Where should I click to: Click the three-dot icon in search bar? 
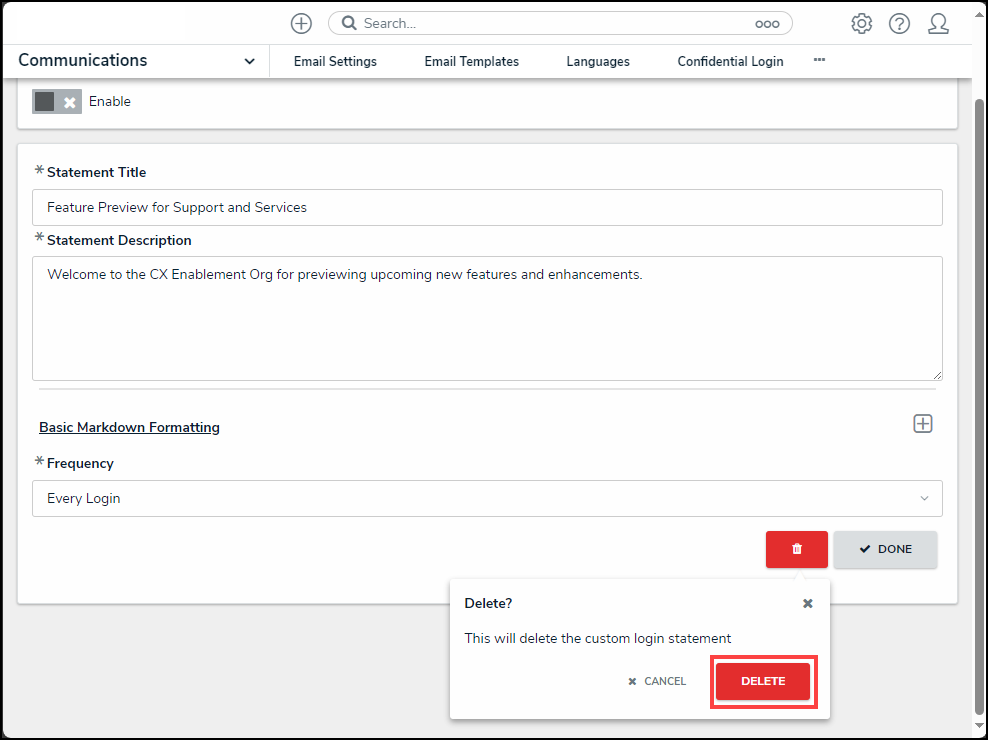(x=766, y=24)
